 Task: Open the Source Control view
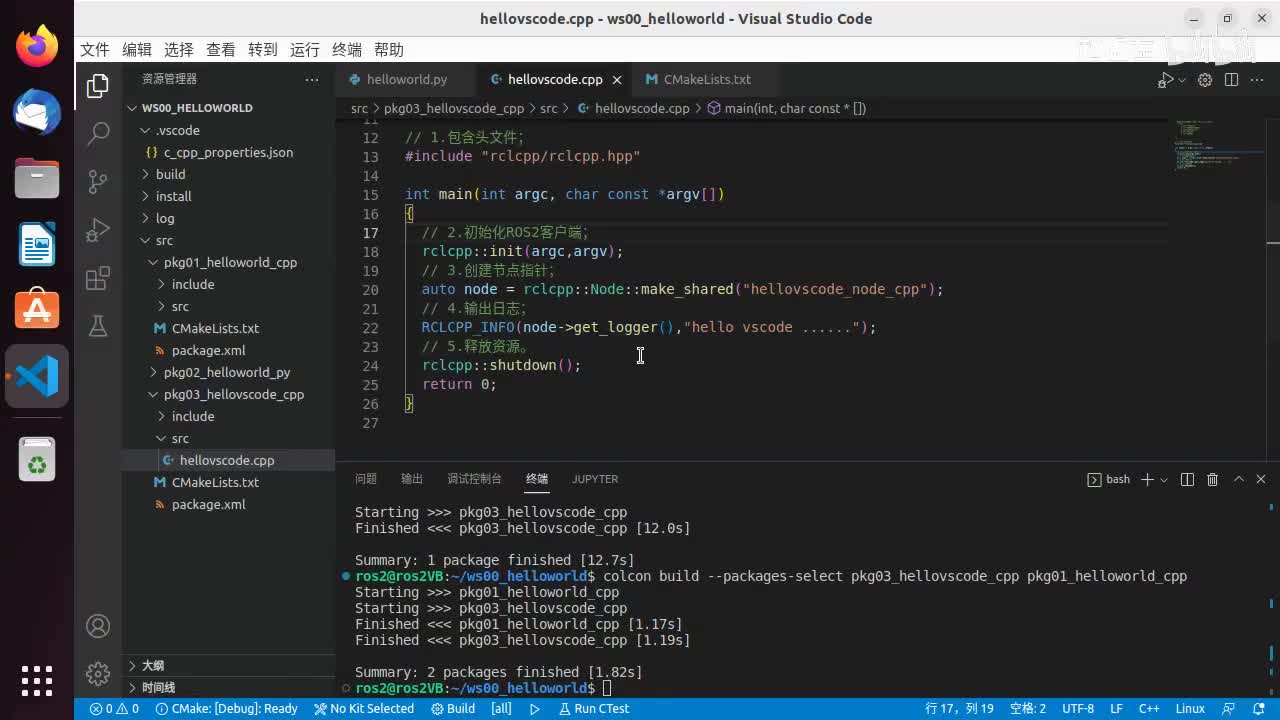coord(98,181)
